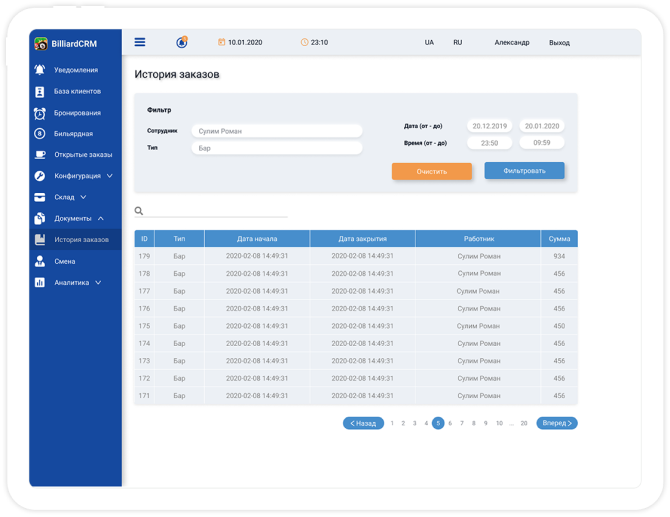The height and width of the screenshot is (517, 670).
Task: Click the hamburger menu icon
Action: (140, 42)
